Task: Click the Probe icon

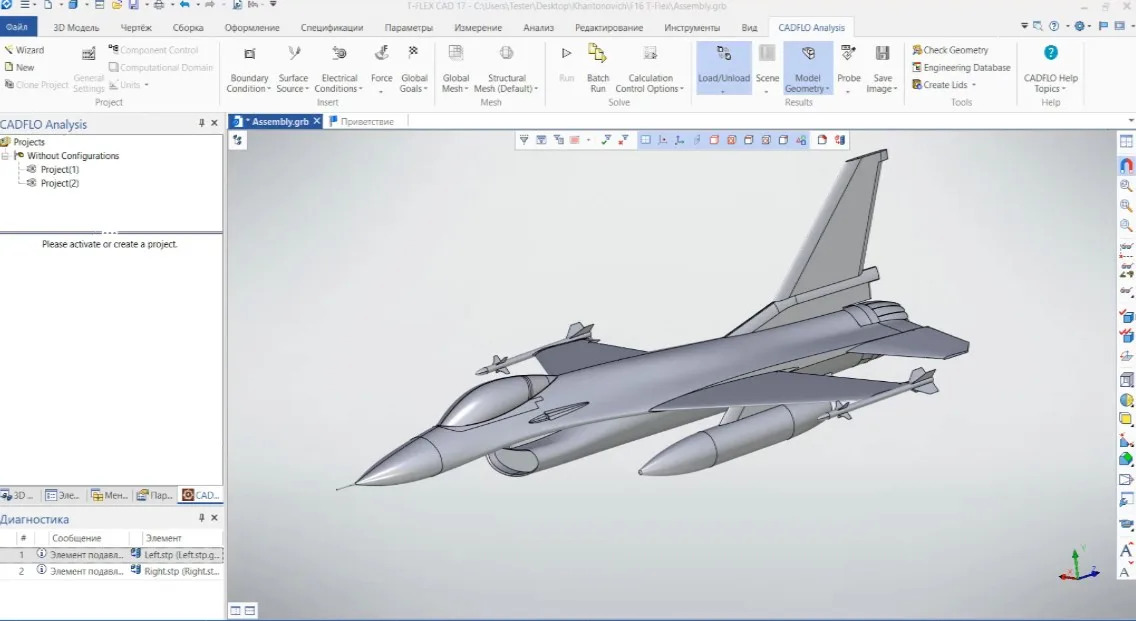Action: pyautogui.click(x=848, y=54)
